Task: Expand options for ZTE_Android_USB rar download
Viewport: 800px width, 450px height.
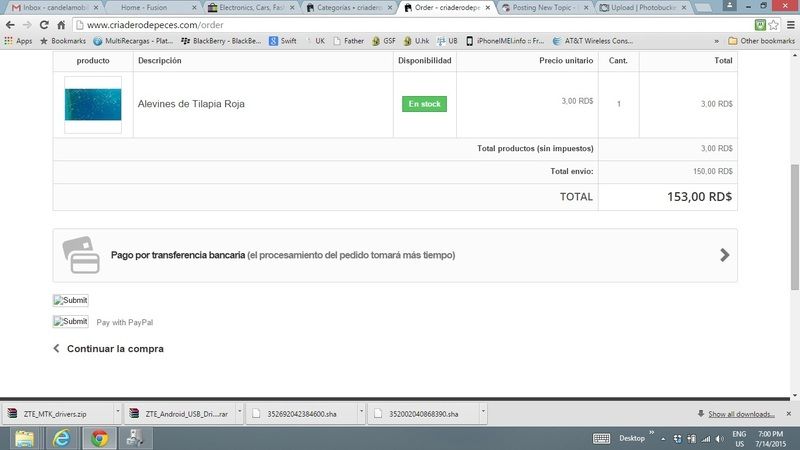Action: 239,411
